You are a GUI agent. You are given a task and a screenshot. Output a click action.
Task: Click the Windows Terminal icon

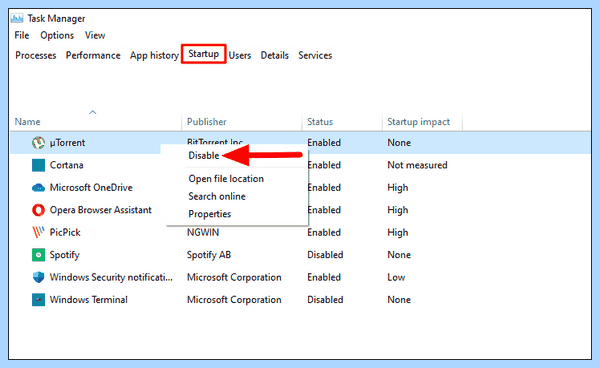coord(38,300)
